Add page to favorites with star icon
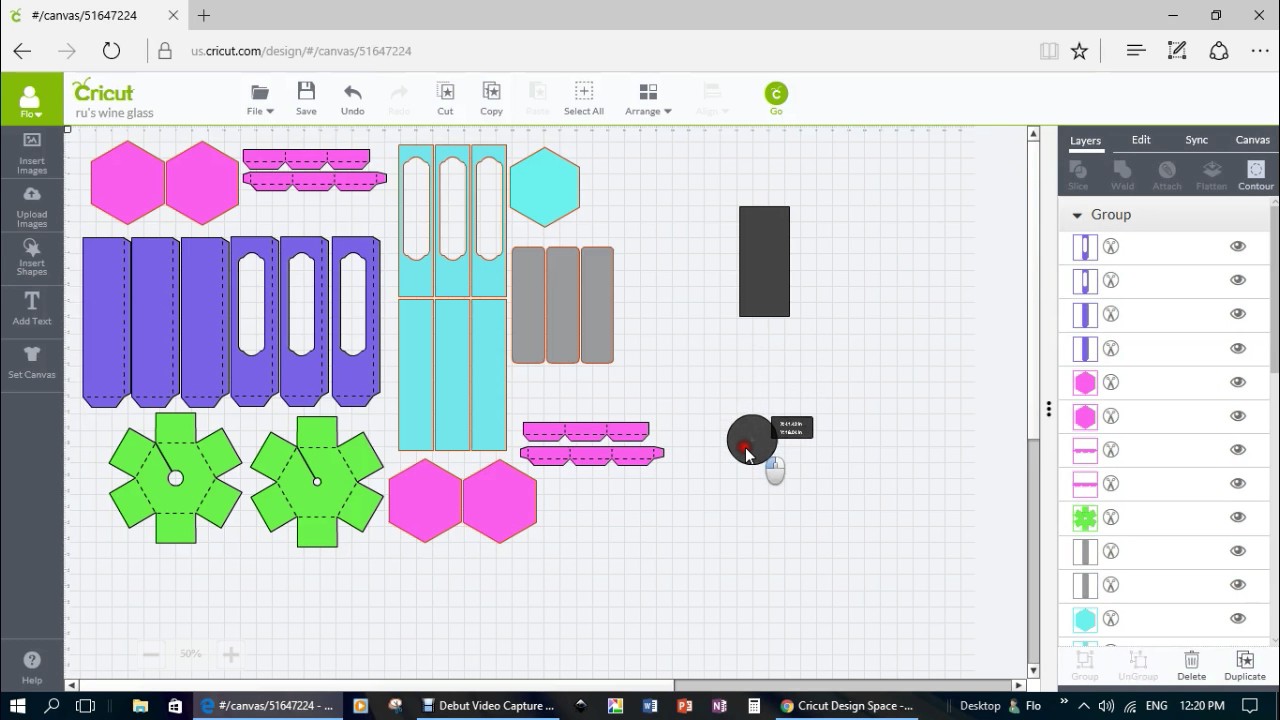 point(1079,51)
